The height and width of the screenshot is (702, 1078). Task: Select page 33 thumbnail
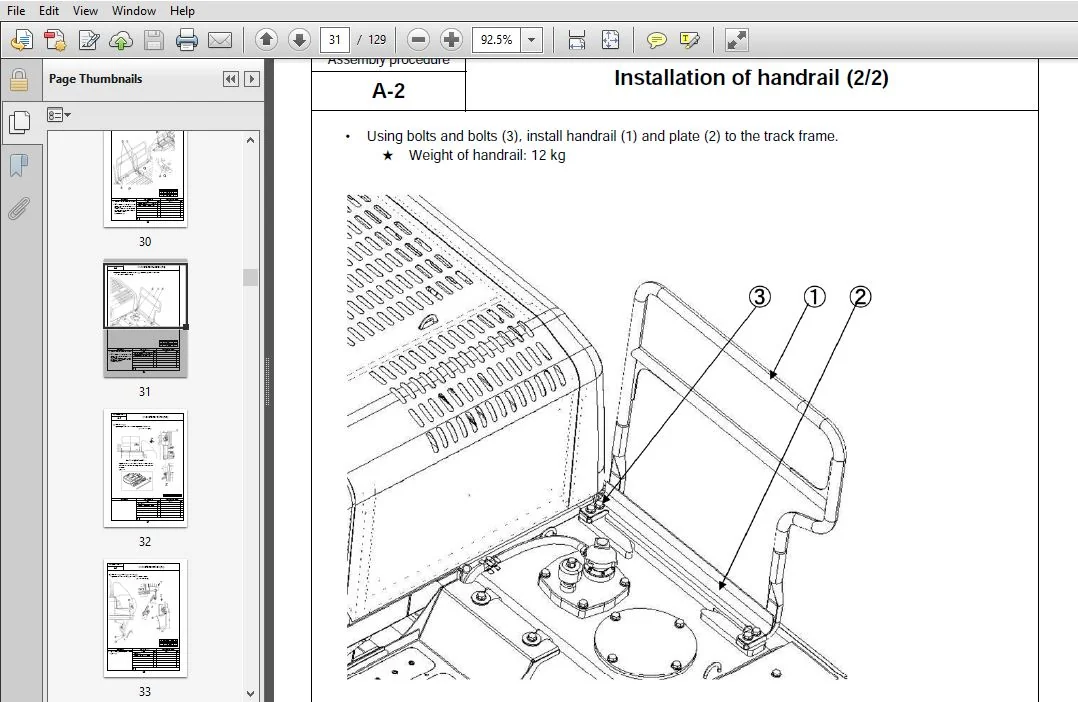coord(145,618)
